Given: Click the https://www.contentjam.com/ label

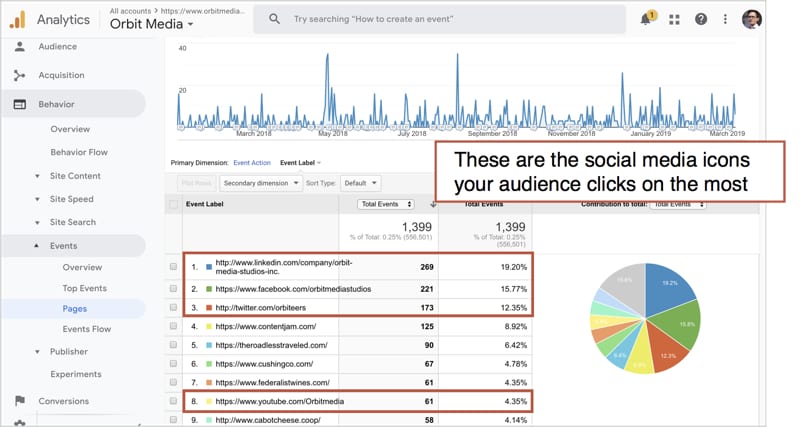Looking at the screenshot, I should pyautogui.click(x=266, y=326).
